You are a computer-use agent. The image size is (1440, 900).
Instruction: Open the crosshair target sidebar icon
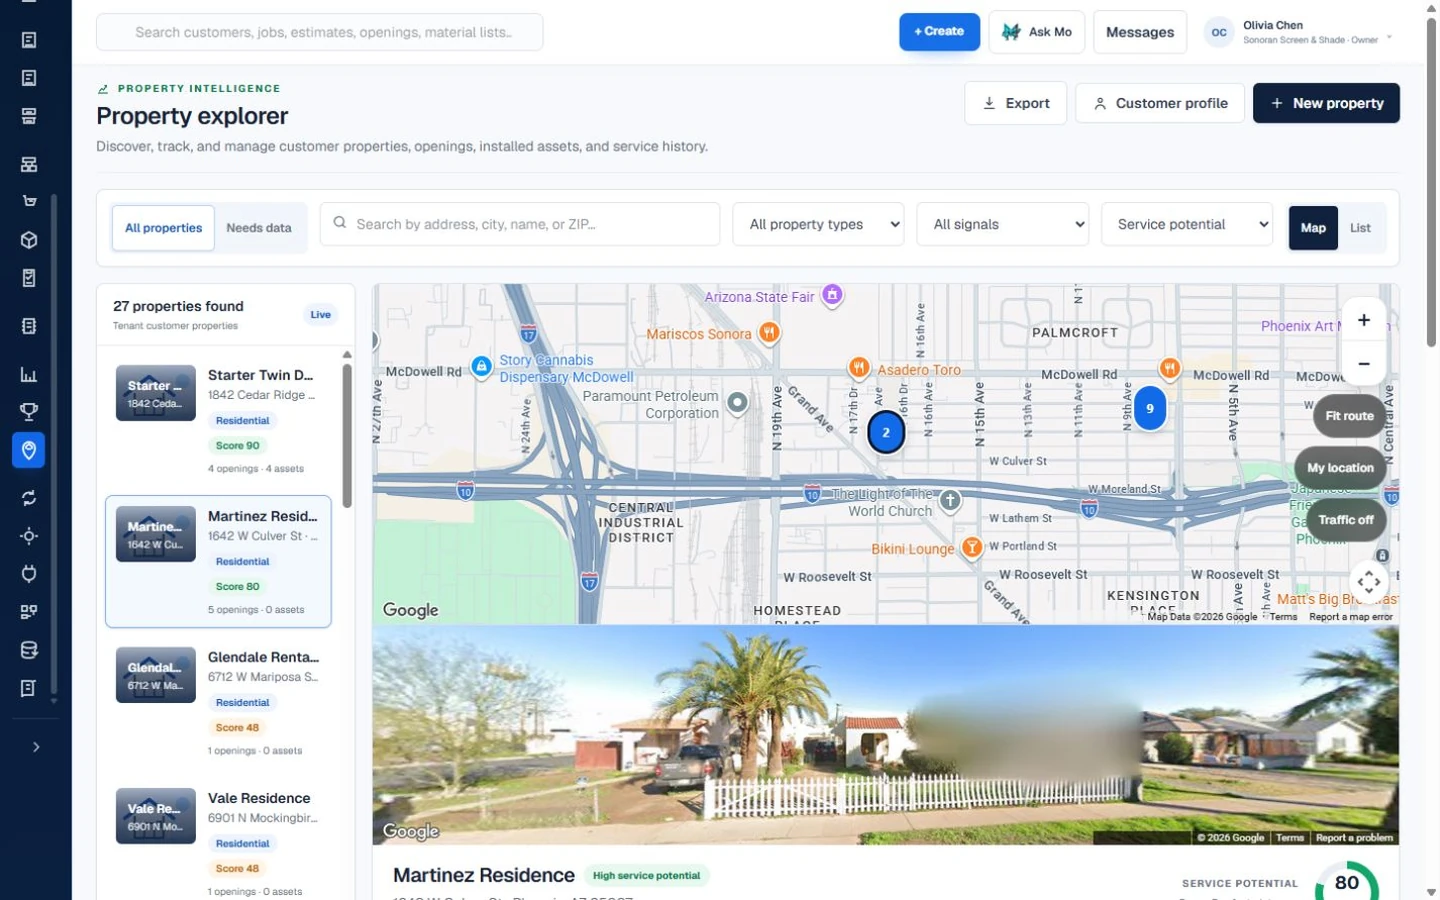(x=29, y=536)
